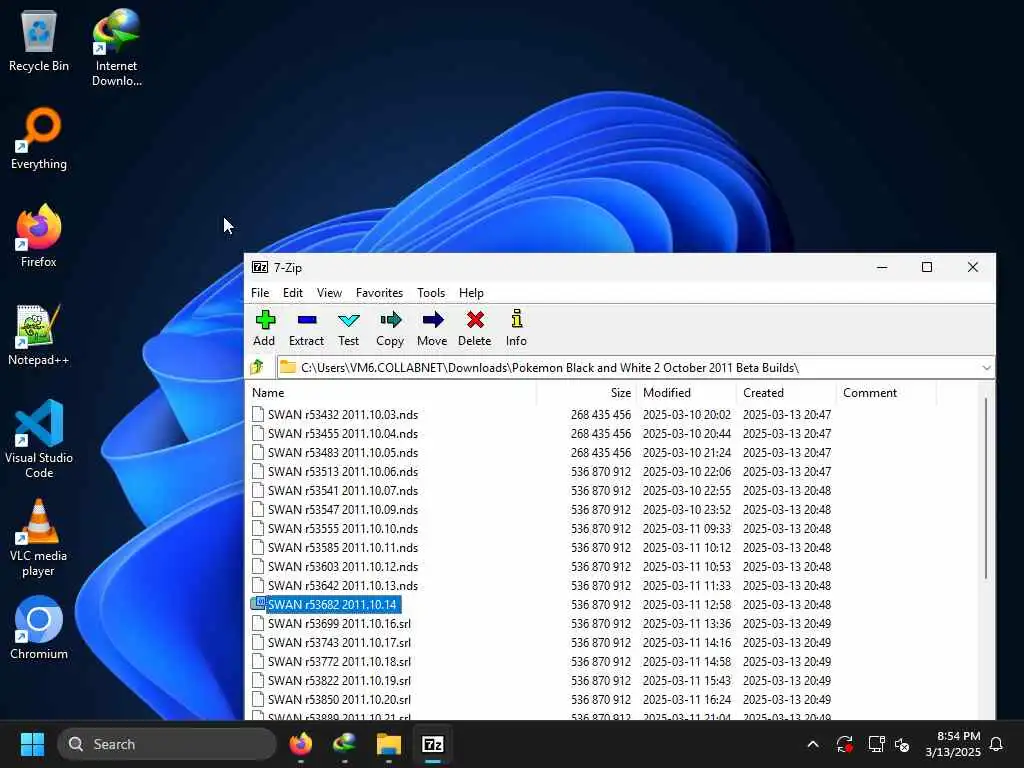Select file SWAN r53555 2011.10.10.nds
Image resolution: width=1024 pixels, height=768 pixels.
pos(343,528)
